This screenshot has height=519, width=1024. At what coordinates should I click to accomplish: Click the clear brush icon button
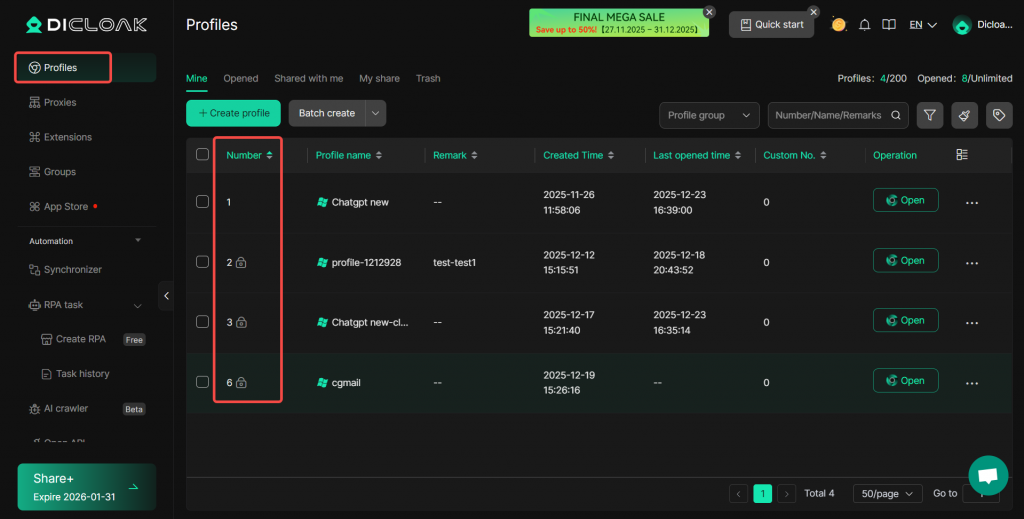pyautogui.click(x=964, y=115)
